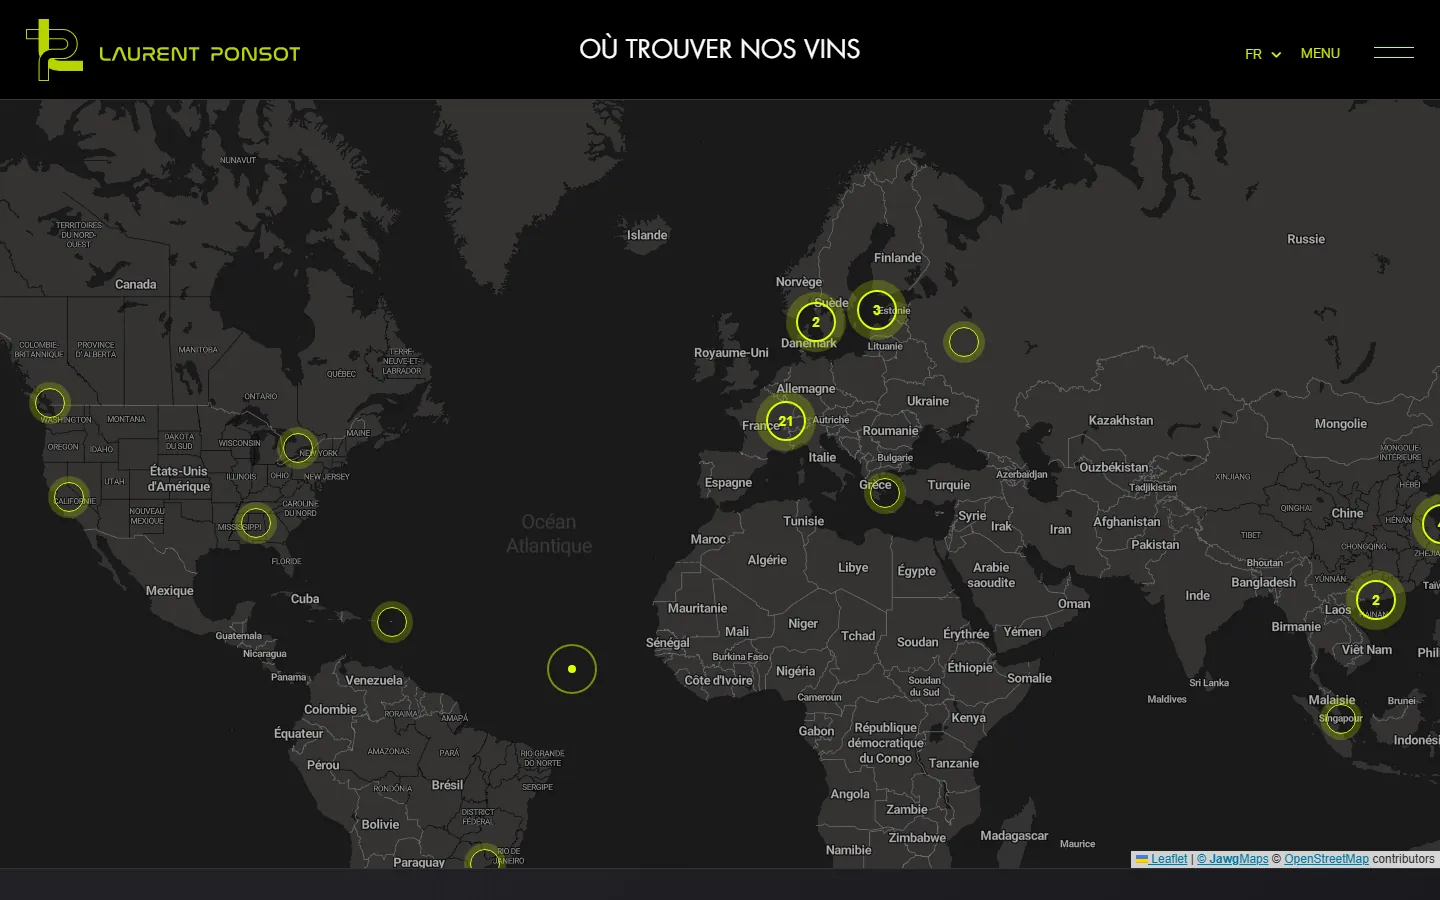Open the MENU link

coord(1320,53)
